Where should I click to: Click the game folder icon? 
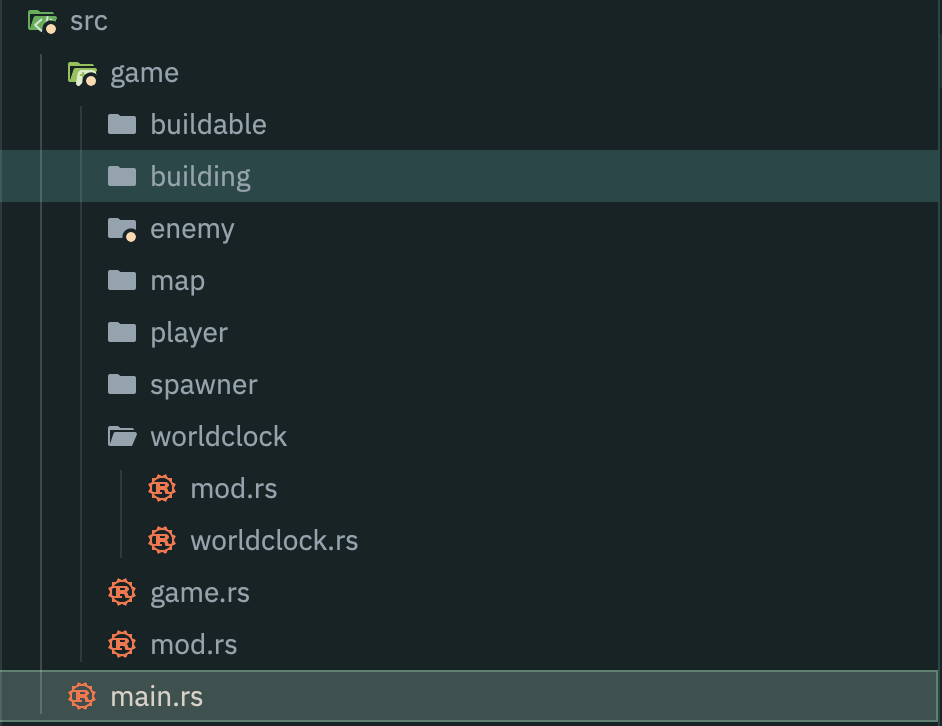coord(82,73)
